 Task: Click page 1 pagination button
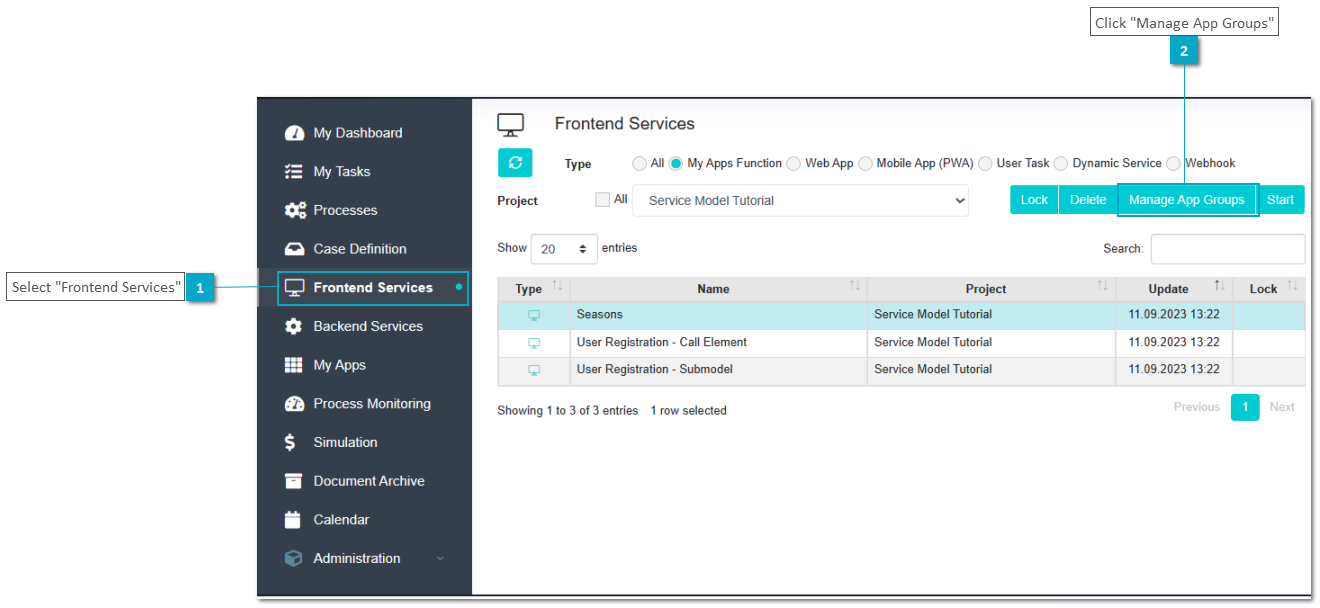1245,407
